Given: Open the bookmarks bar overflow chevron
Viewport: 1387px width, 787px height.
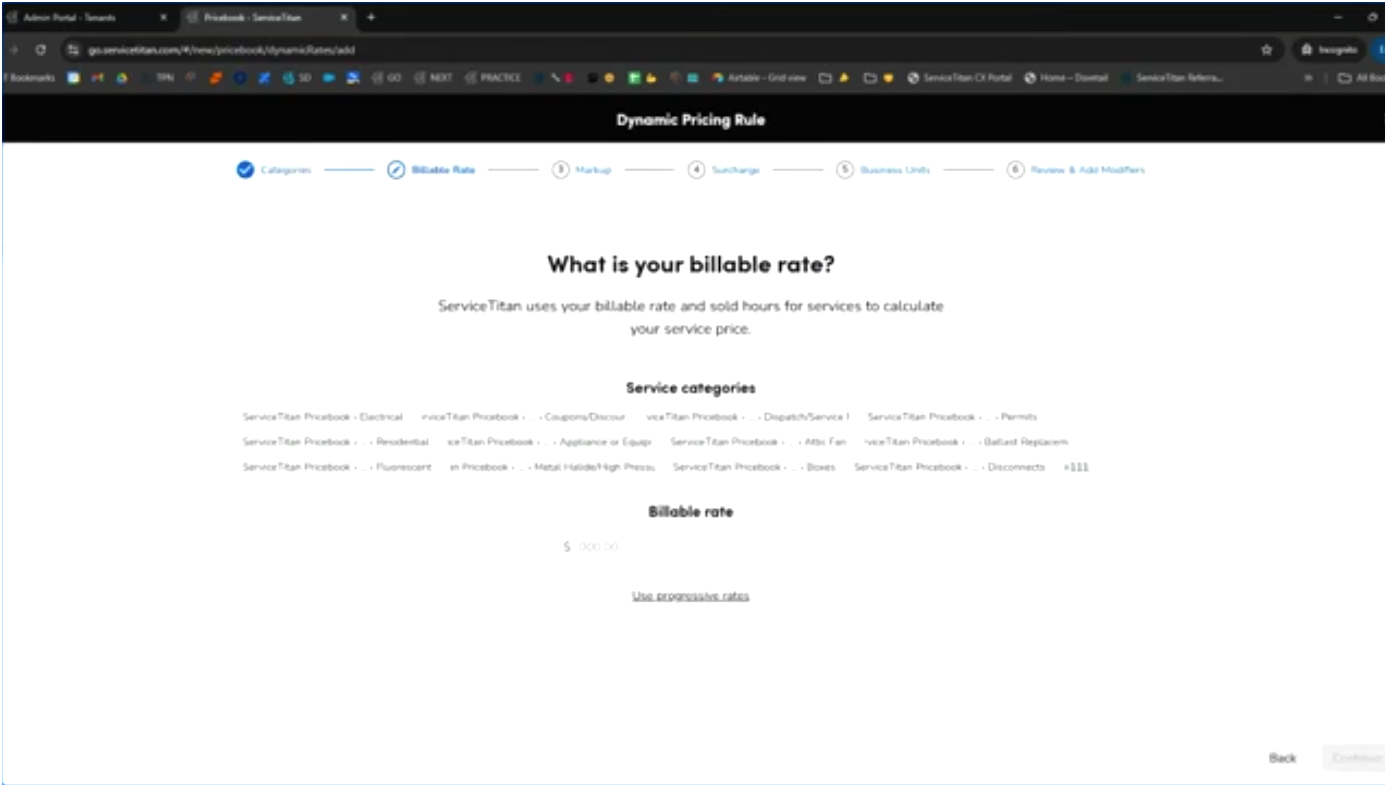Looking at the screenshot, I should click(1307, 77).
